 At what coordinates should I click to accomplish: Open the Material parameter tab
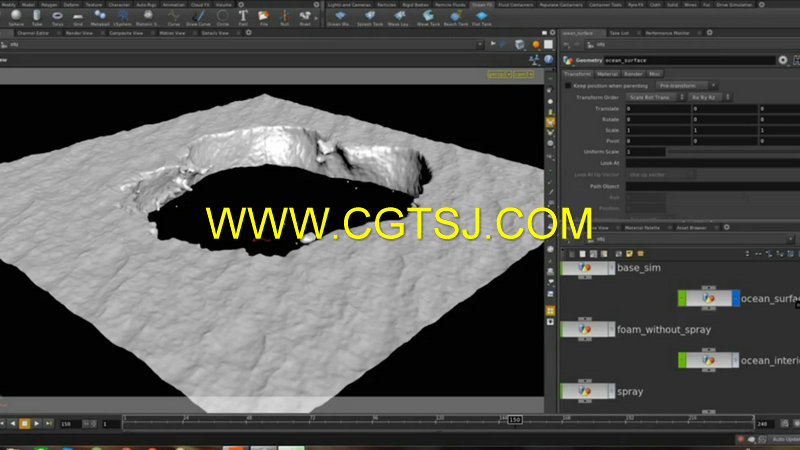(607, 74)
